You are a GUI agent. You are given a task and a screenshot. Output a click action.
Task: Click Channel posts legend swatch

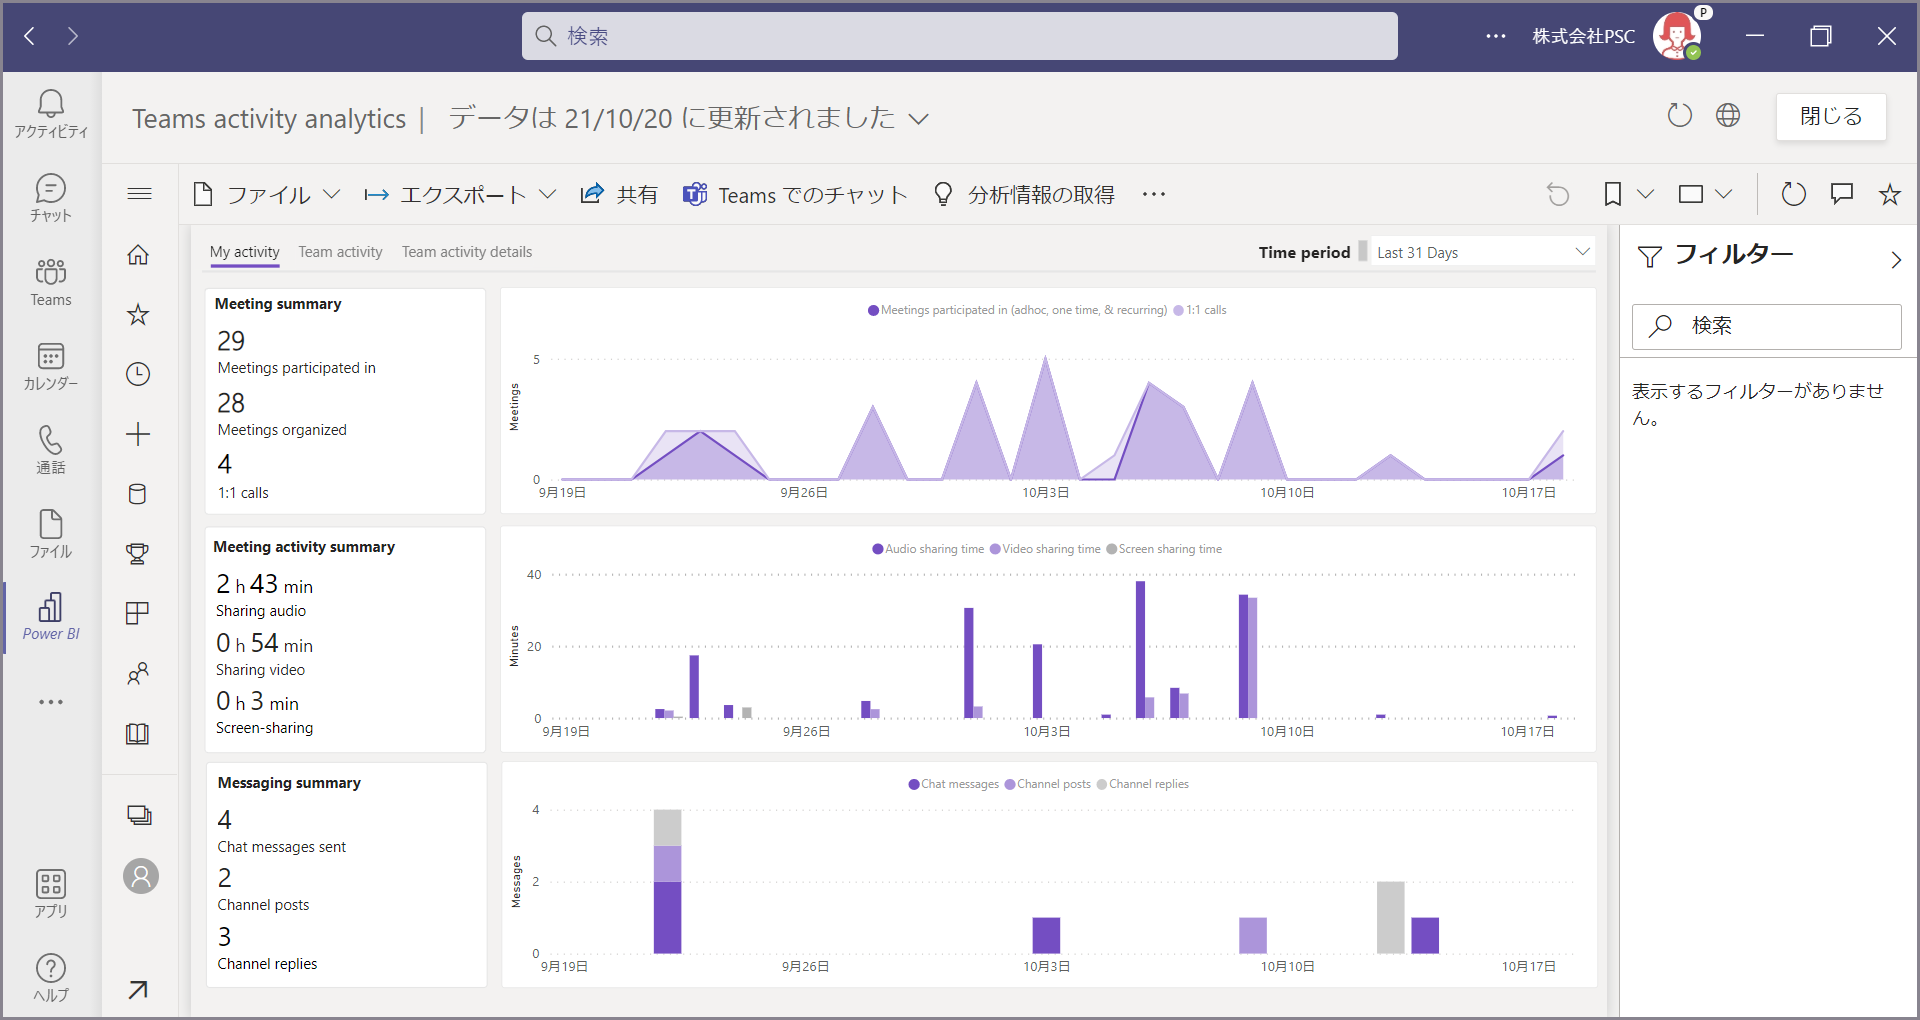(1010, 784)
